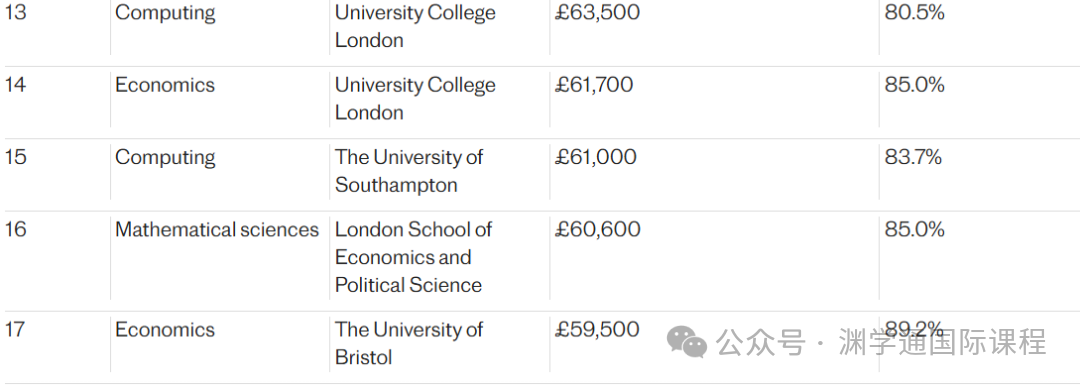
Task: Open The University of Bristol entry
Action: [x=409, y=343]
